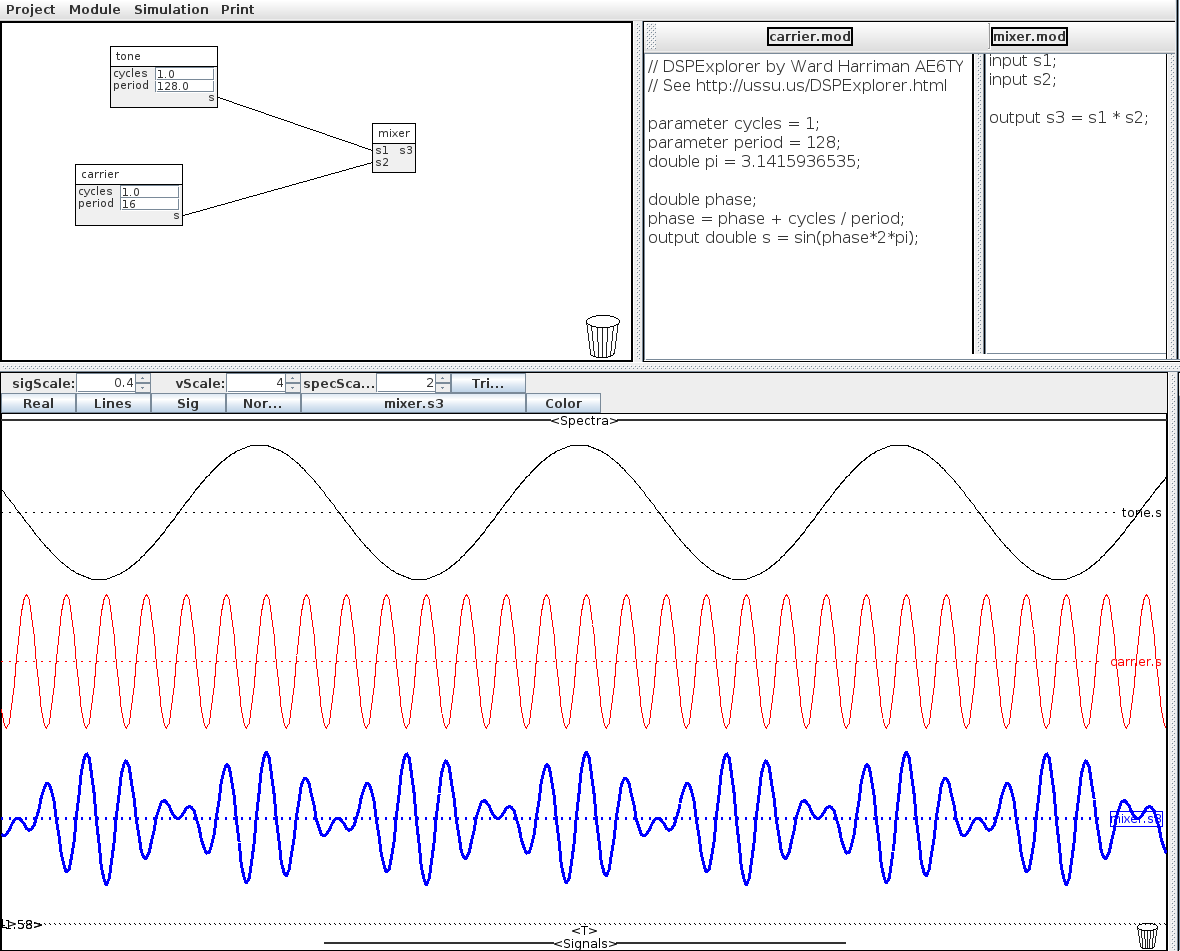Open the Project menu
The image size is (1180, 951).
pos(30,10)
